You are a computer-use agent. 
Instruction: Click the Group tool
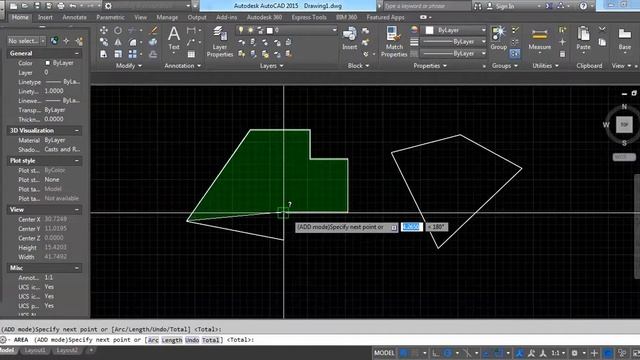pyautogui.click(x=498, y=38)
